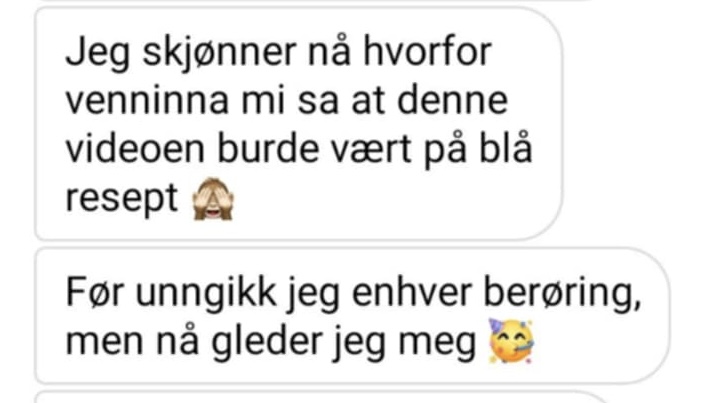701x403 pixels.
Task: Click the word "hvorfor" in first message
Action: (x=427, y=52)
